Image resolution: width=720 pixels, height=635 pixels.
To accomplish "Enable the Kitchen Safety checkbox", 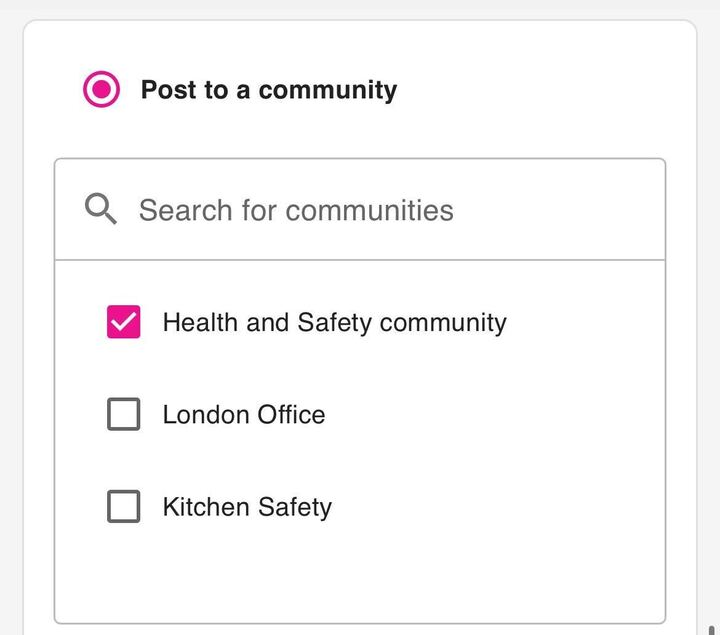I will point(124,507).
